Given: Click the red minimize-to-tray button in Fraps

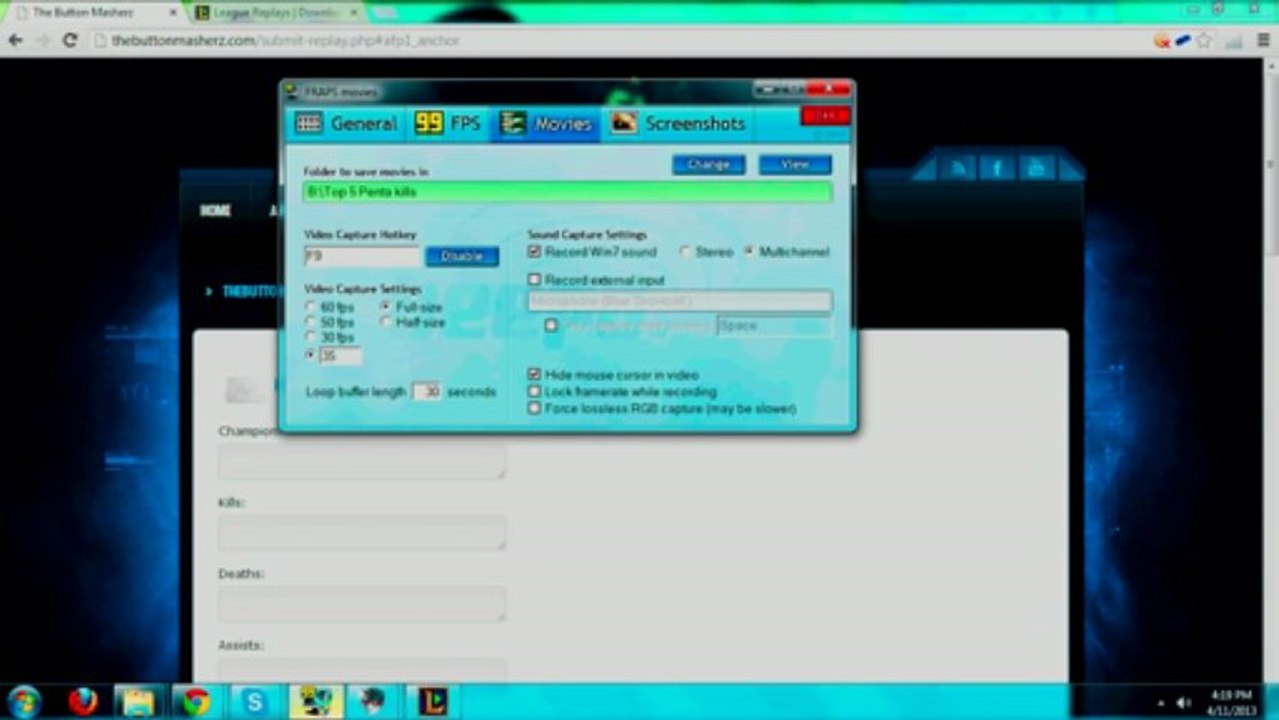Looking at the screenshot, I should [825, 116].
